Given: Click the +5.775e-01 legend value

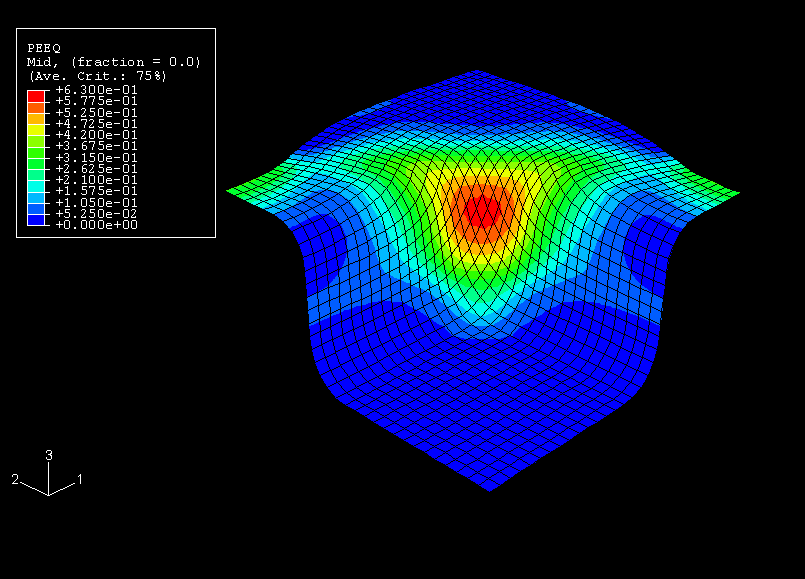Looking at the screenshot, I should pos(97,101).
